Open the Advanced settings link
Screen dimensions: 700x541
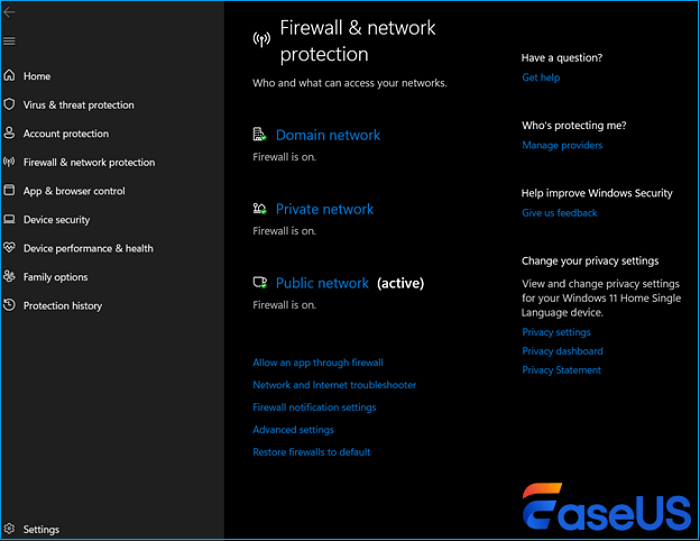(x=293, y=430)
